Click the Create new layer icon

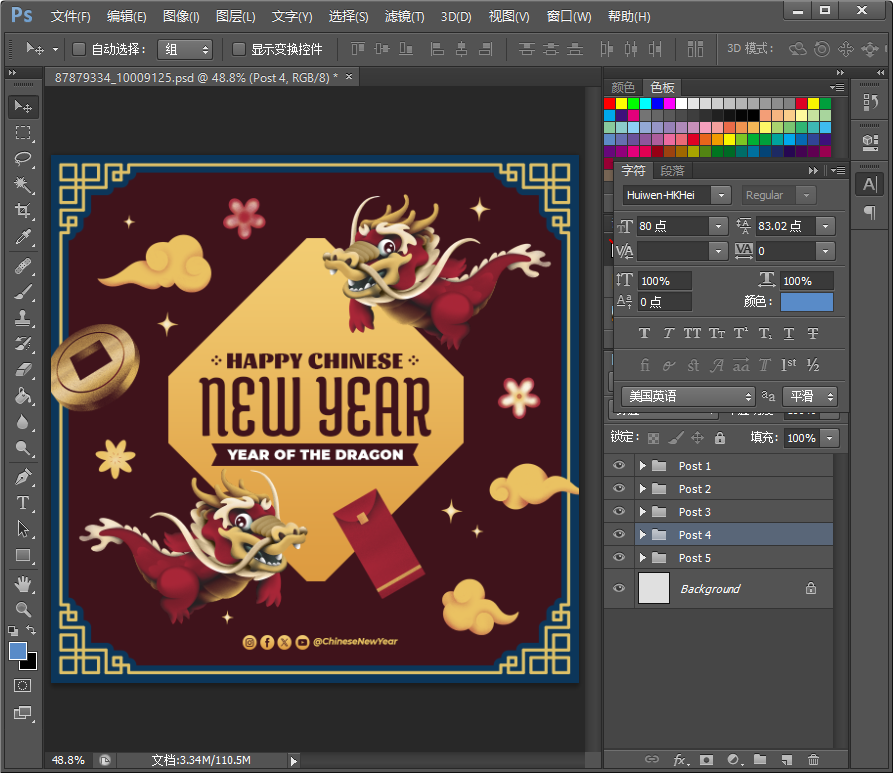coord(787,760)
